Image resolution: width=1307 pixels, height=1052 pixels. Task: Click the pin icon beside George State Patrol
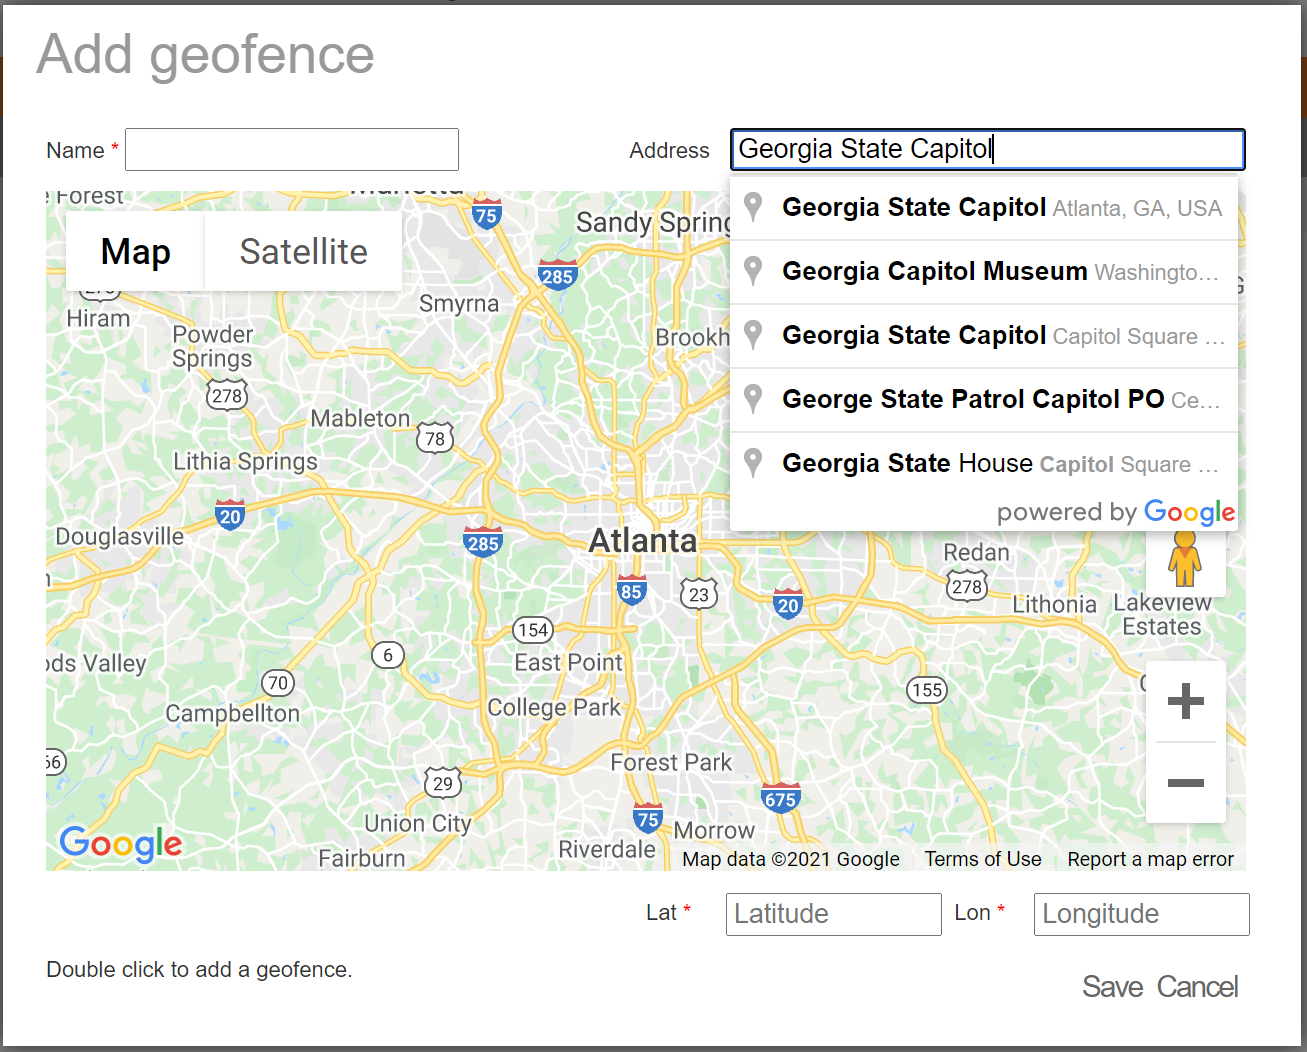point(754,399)
